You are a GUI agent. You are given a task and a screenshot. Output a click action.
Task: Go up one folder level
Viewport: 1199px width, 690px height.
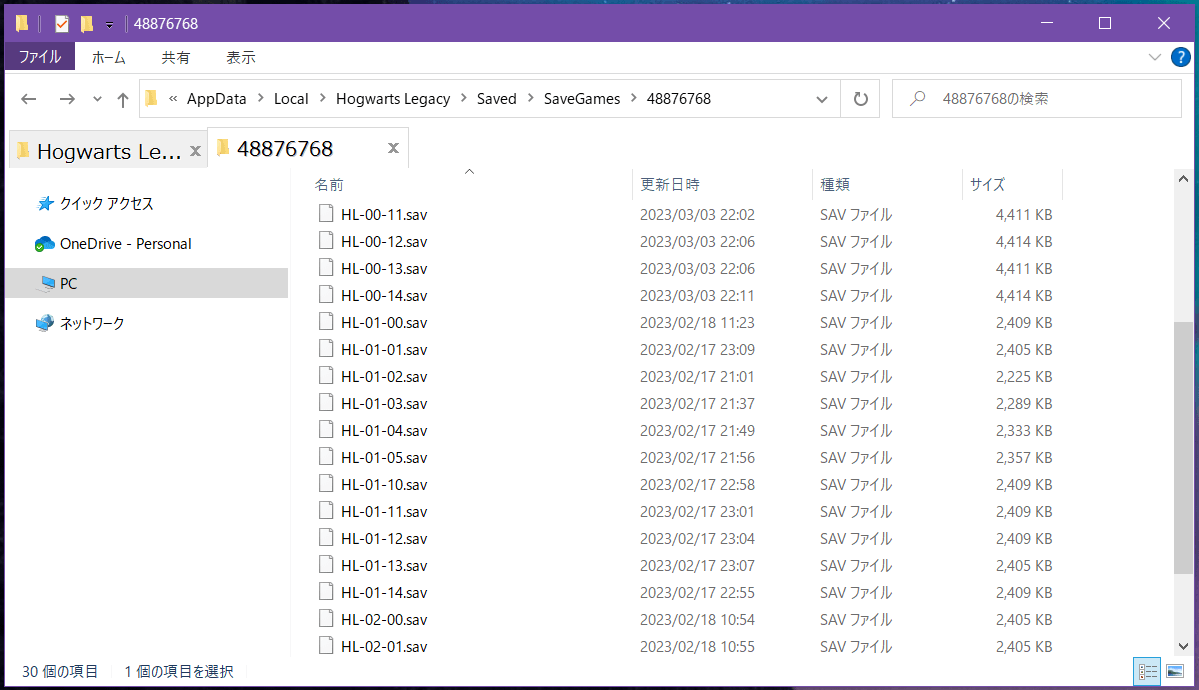click(x=122, y=99)
